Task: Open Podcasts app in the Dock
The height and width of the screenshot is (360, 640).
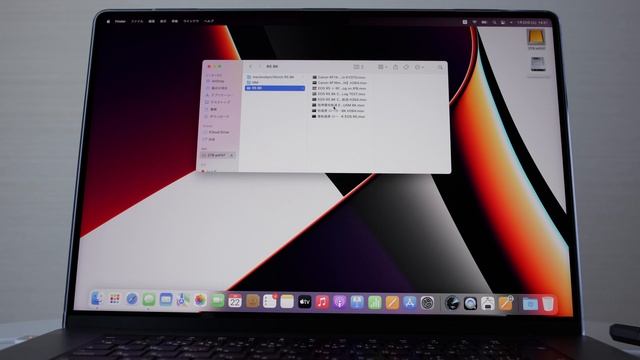Action: coord(340,302)
